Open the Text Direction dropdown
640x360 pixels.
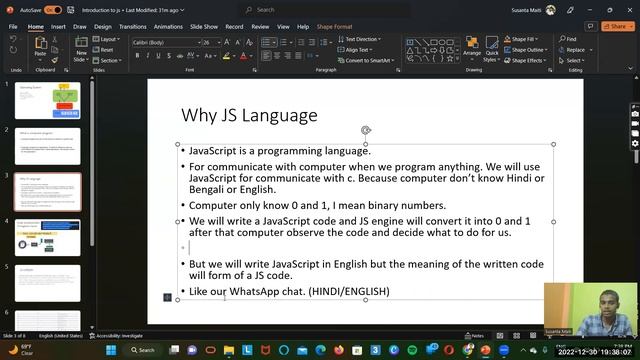tap(359, 39)
